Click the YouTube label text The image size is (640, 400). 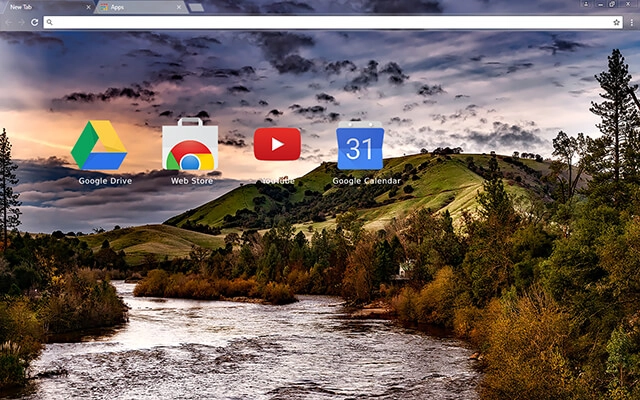(x=278, y=181)
